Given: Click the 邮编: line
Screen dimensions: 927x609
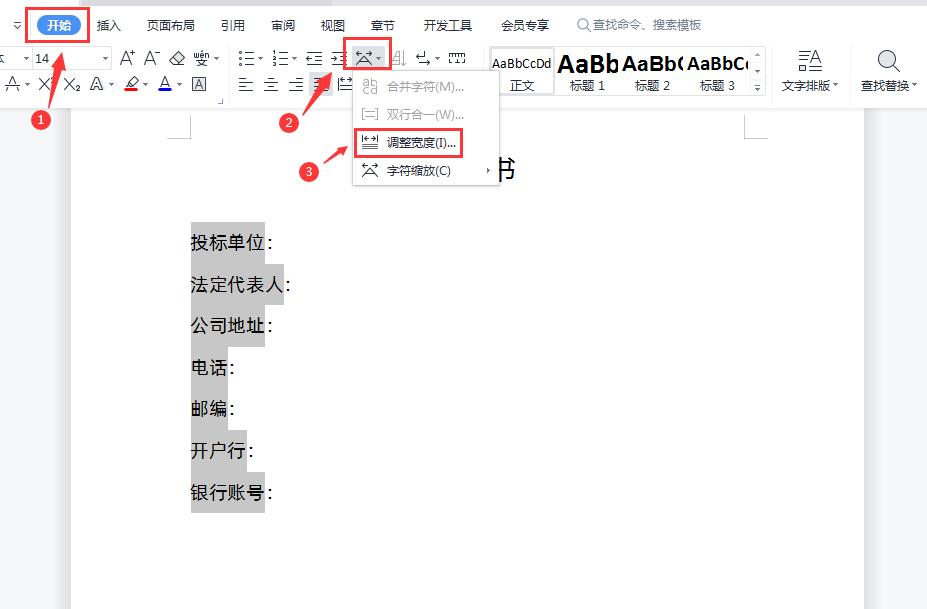Looking at the screenshot, I should click(x=213, y=409).
